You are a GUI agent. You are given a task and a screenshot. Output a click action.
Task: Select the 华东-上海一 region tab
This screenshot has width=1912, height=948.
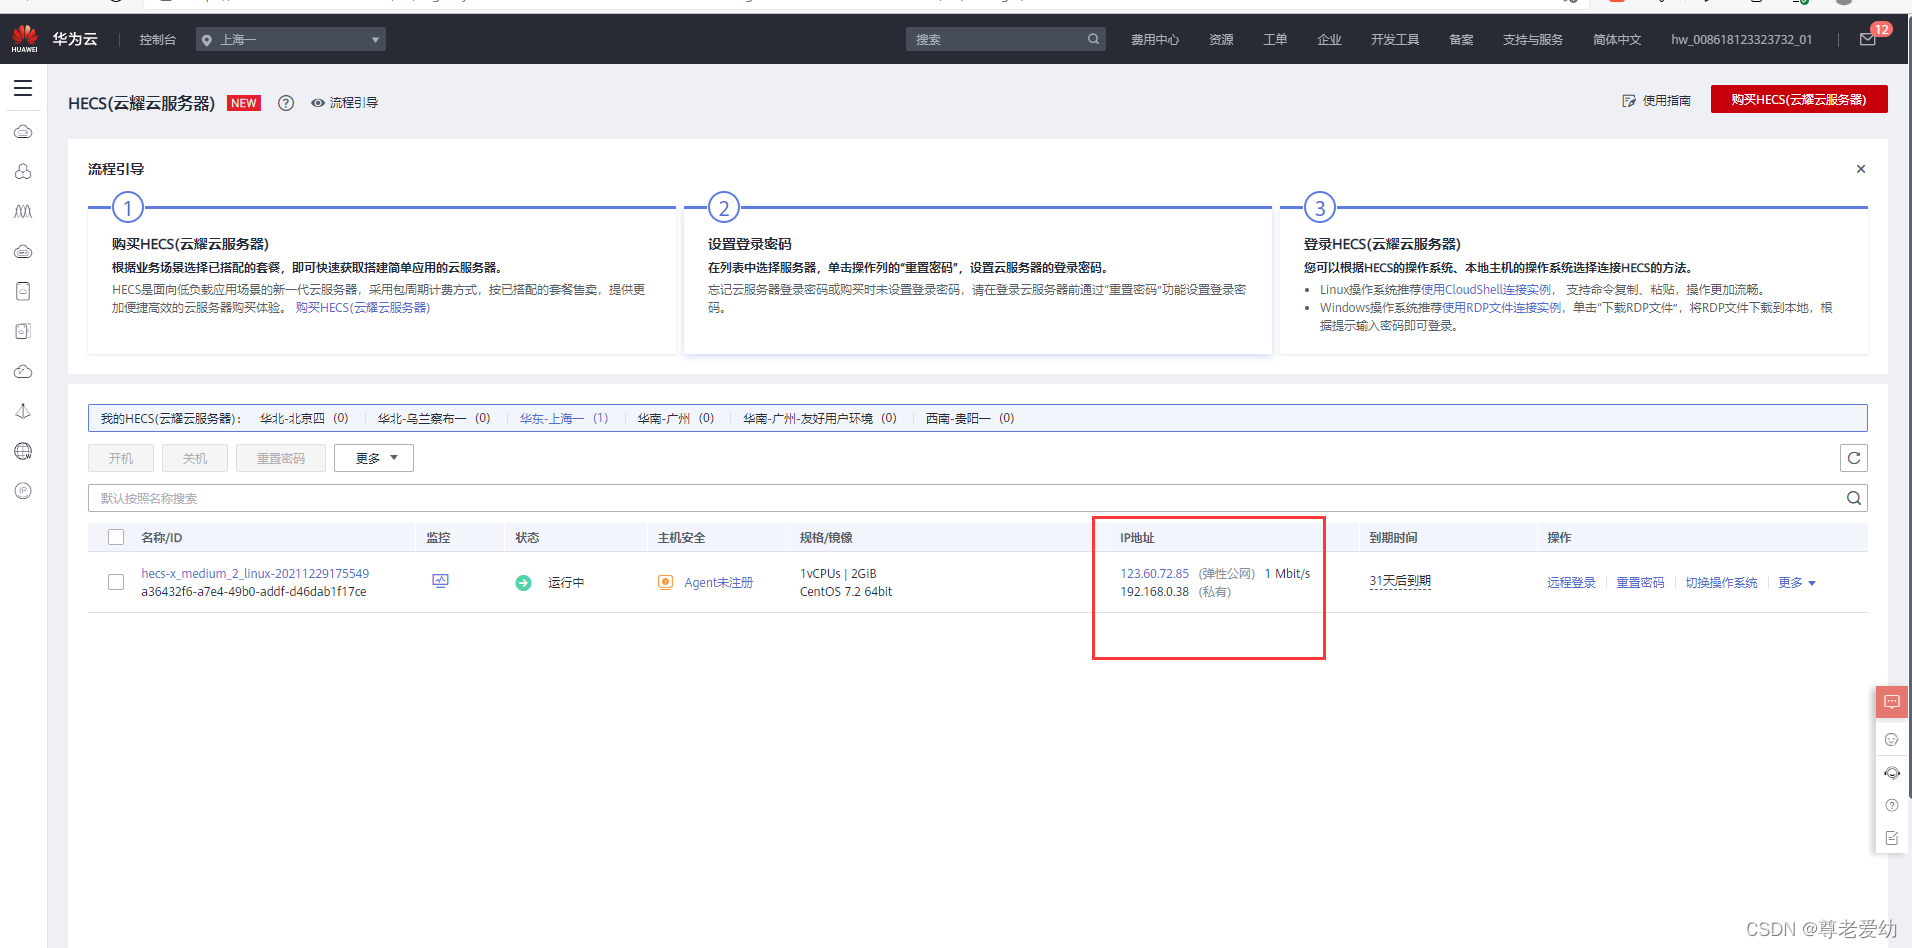pos(564,418)
